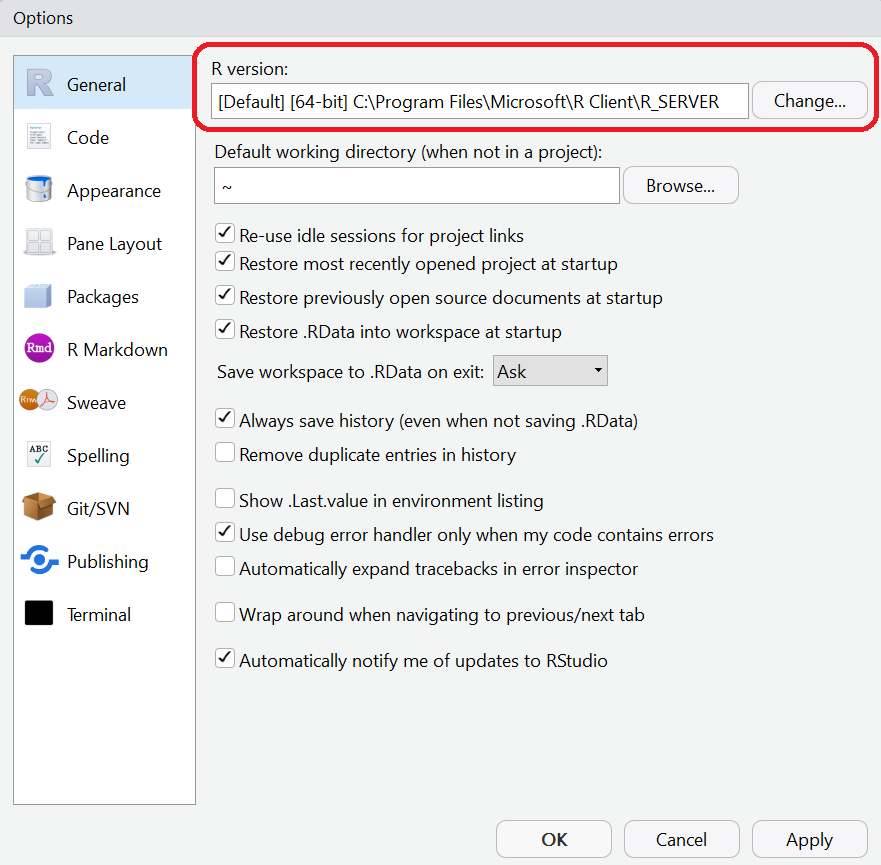The height and width of the screenshot is (865, 881).
Task: Click the Change... R version button
Action: tap(809, 101)
